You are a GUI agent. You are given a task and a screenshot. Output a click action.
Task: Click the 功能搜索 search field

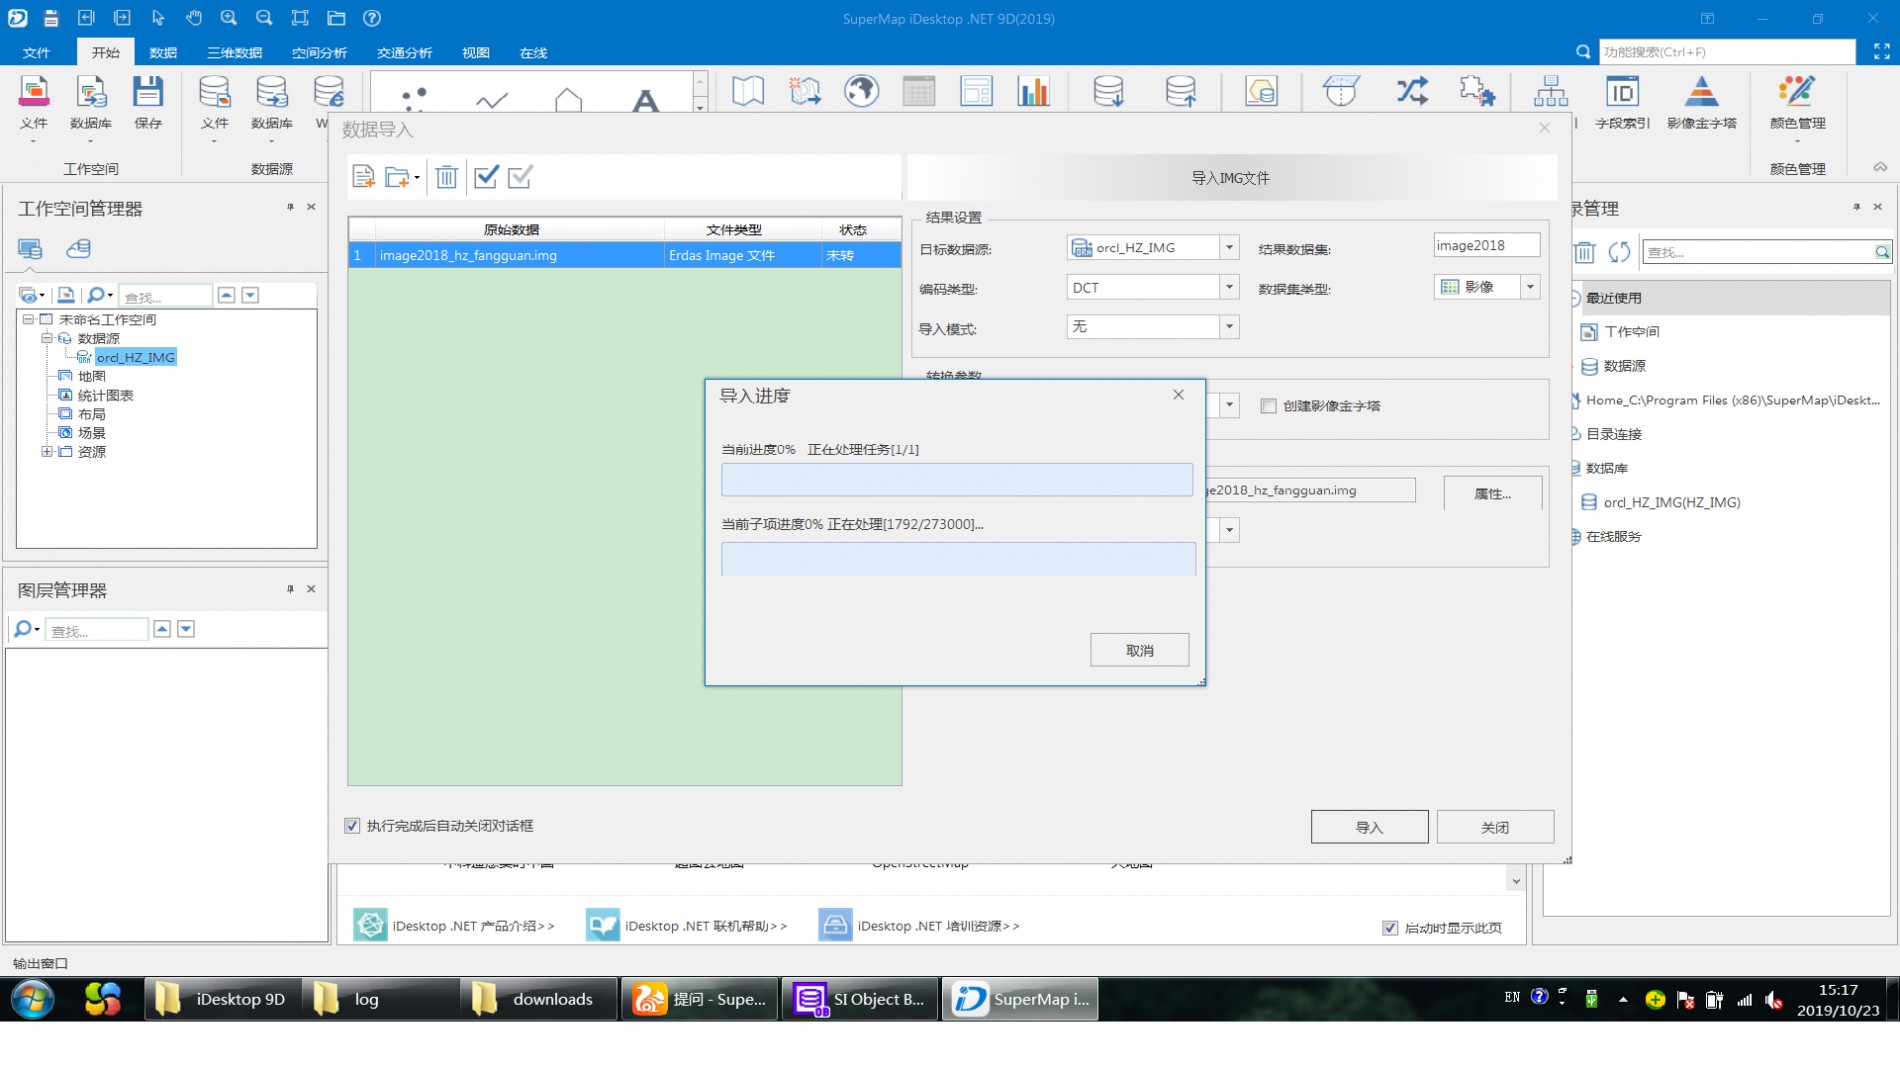(1726, 52)
